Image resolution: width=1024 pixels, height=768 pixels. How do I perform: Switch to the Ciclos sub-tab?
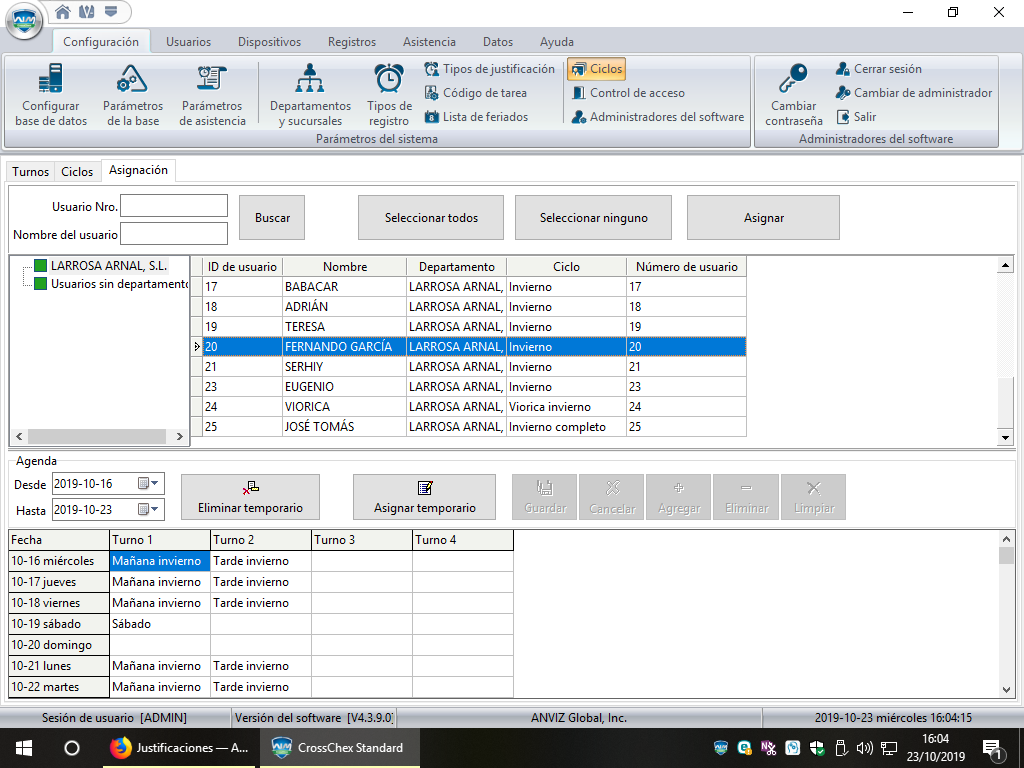77,172
